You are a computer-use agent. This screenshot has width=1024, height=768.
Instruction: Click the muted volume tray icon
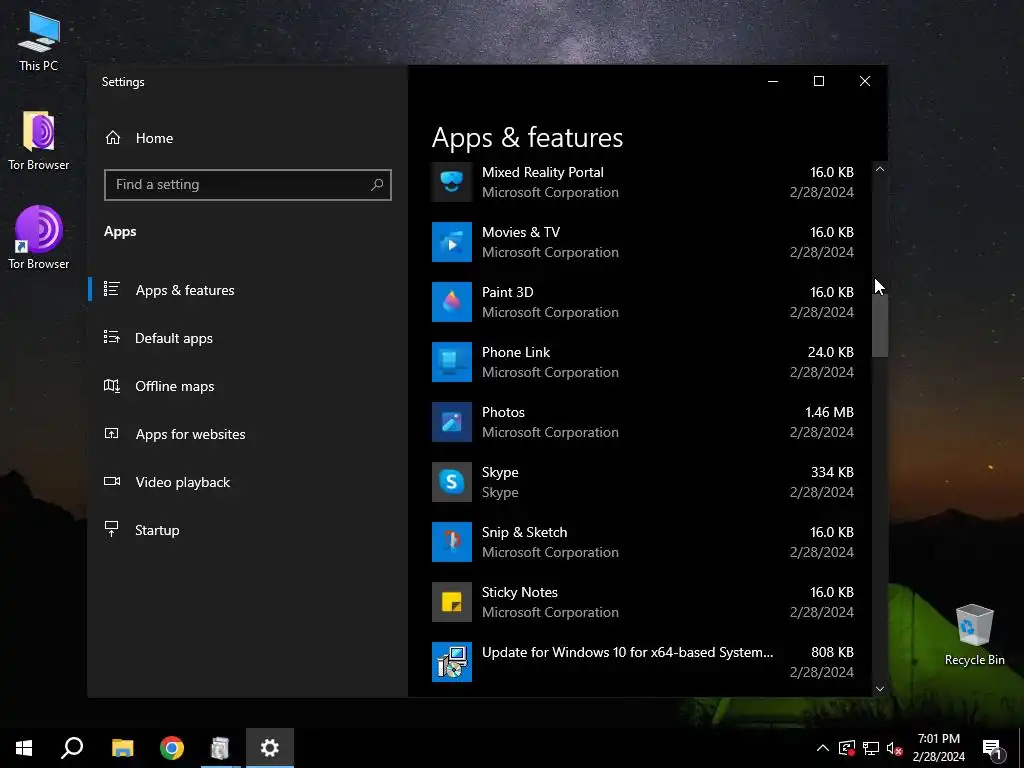point(895,748)
